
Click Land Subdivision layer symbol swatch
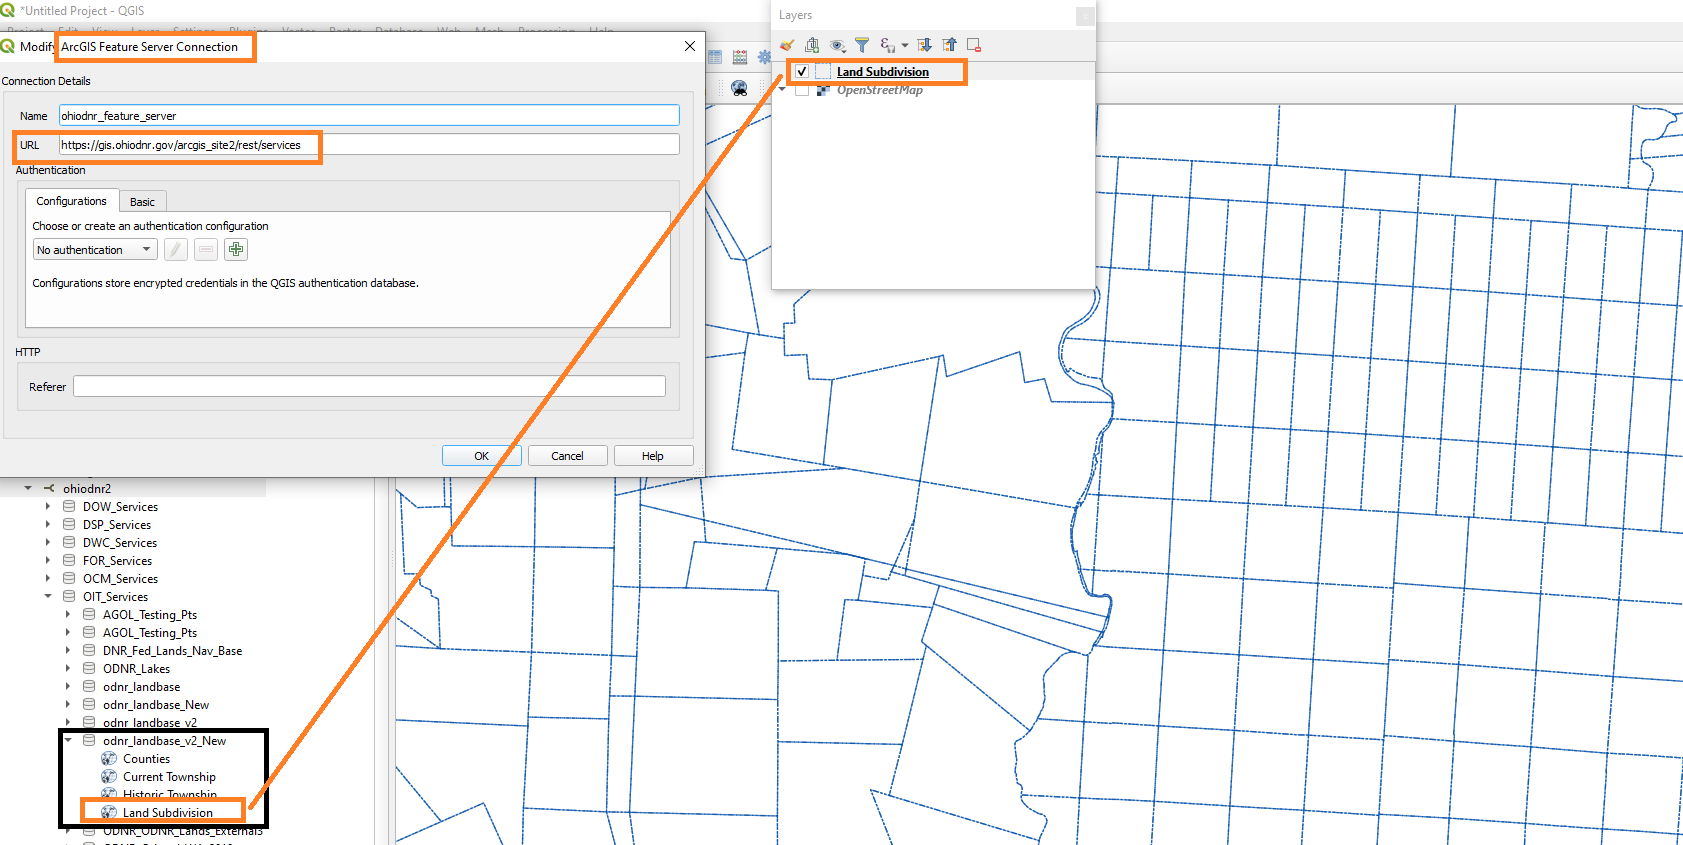pyautogui.click(x=823, y=72)
